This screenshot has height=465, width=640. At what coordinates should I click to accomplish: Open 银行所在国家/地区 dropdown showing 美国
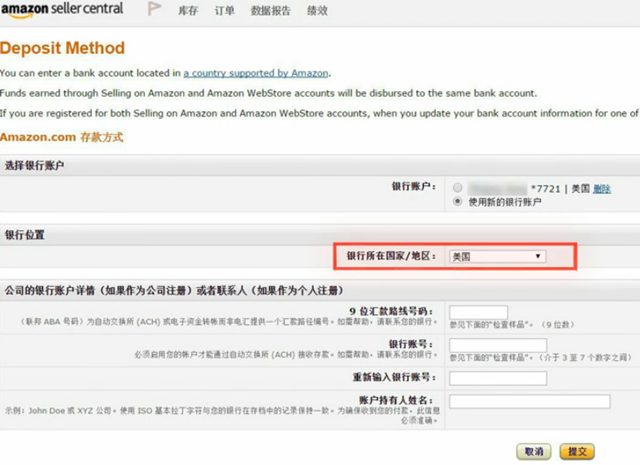point(497,256)
